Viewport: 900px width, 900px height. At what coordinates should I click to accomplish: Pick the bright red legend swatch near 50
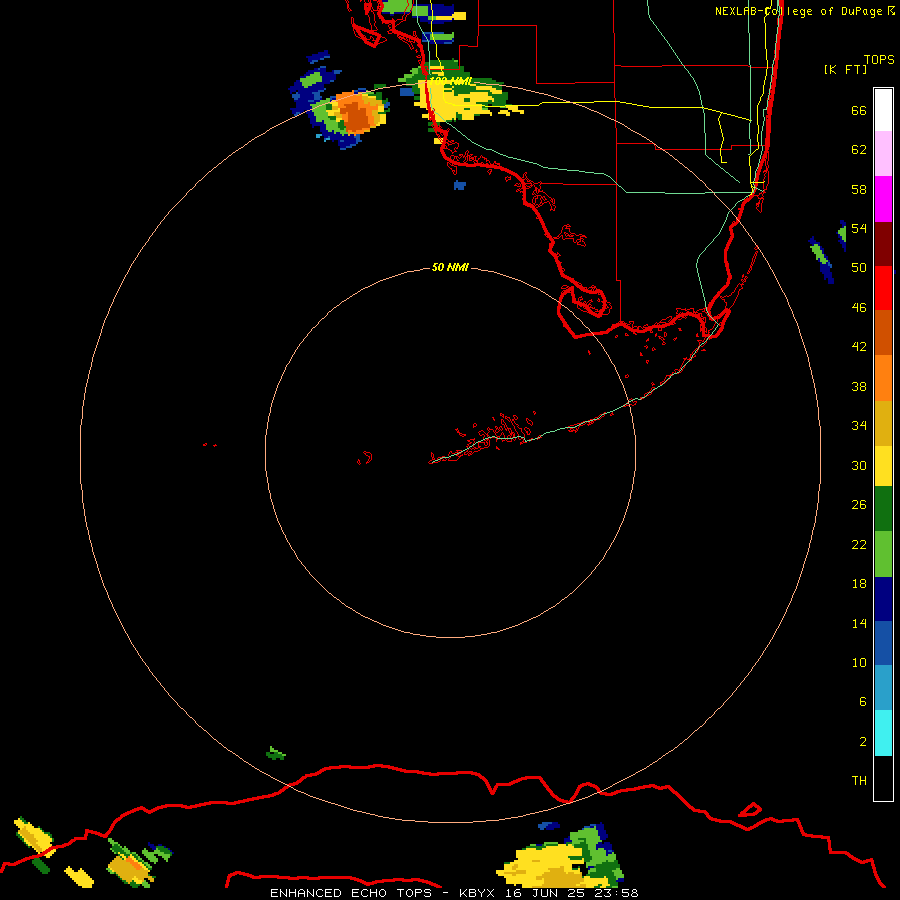(x=883, y=288)
